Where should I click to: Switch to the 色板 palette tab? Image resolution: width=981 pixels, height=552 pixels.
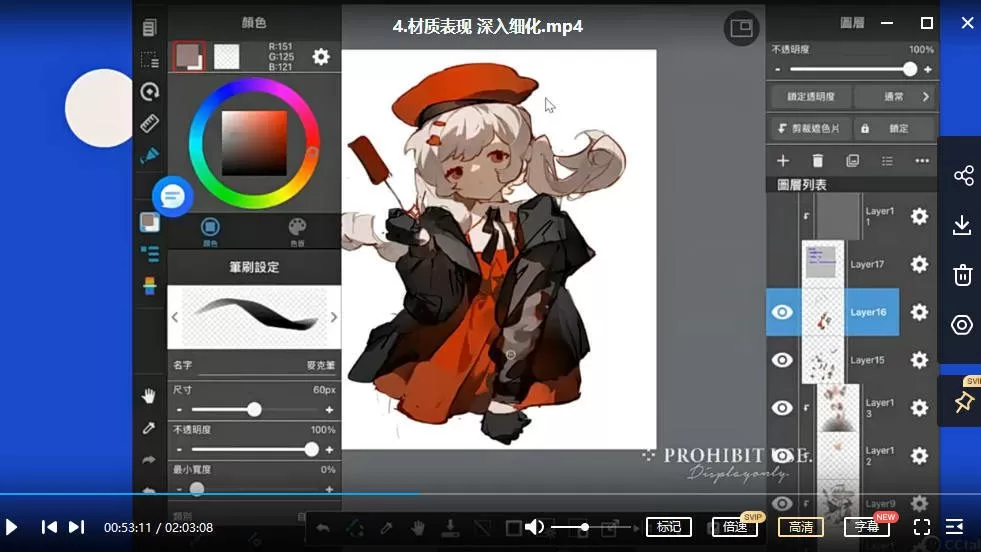[x=297, y=230]
